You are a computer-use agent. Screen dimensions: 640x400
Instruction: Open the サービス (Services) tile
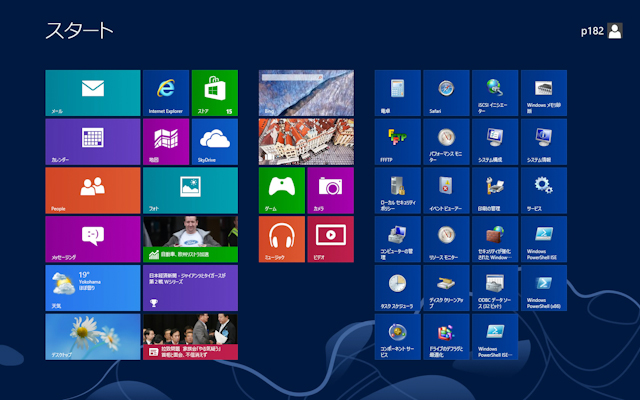coord(544,191)
